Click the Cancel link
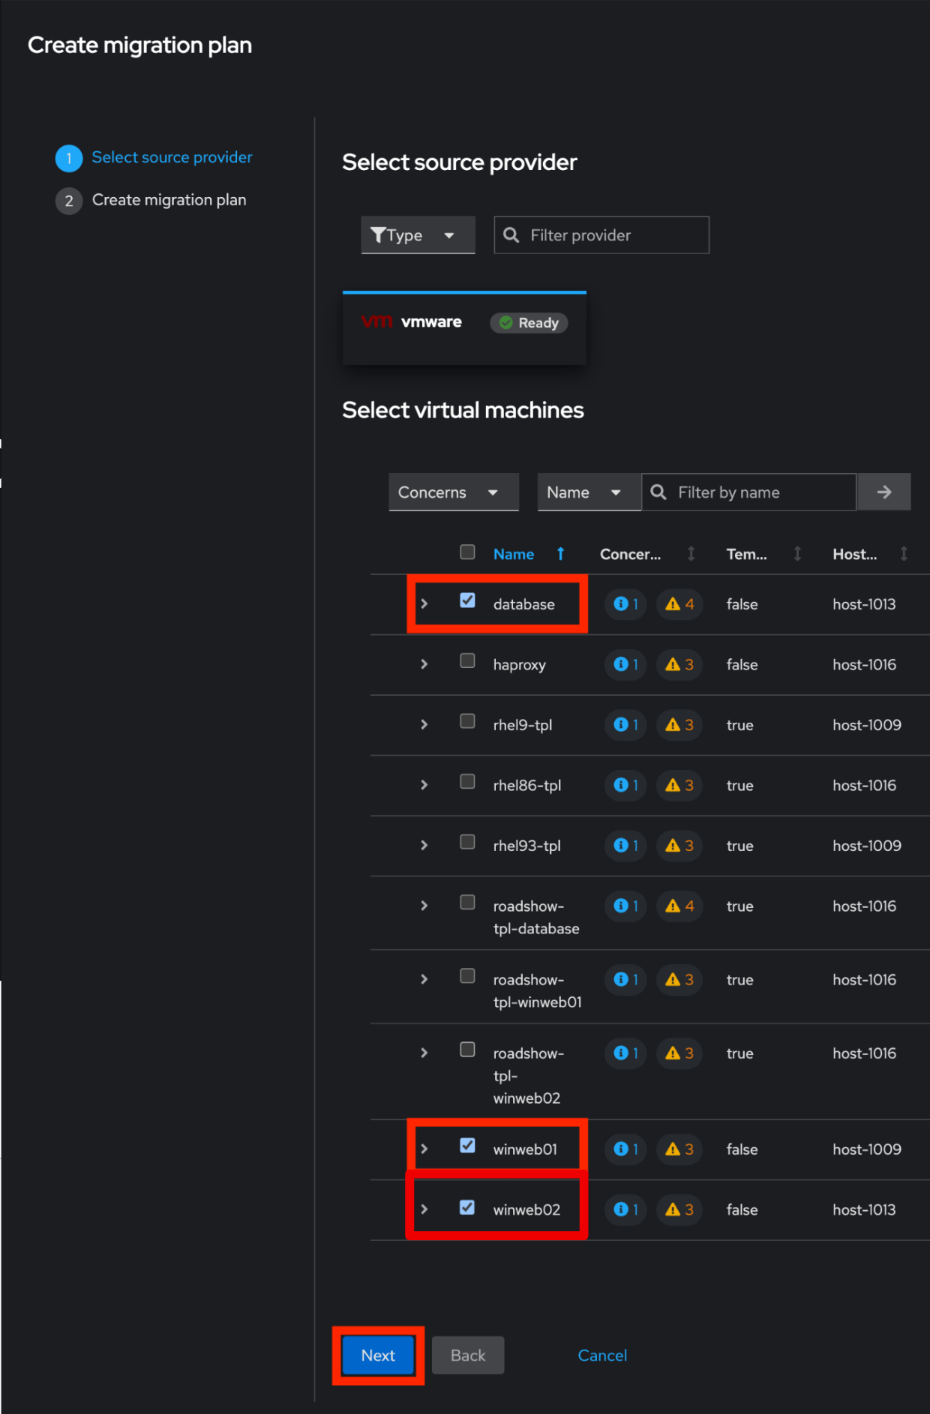The width and height of the screenshot is (930, 1414). (602, 1355)
